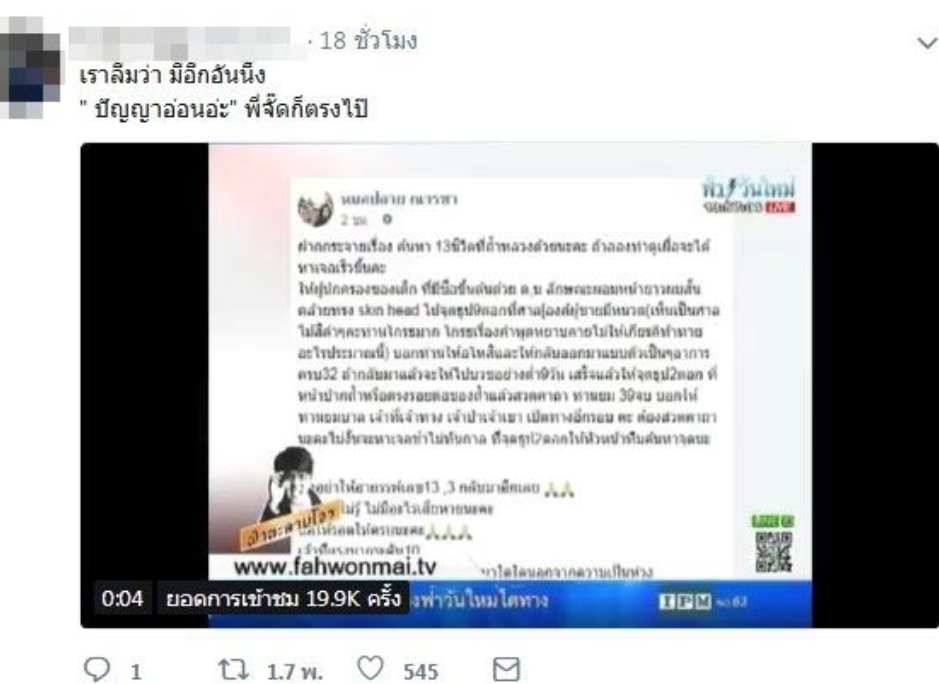939x684 pixels.
Task: Click the view count label 19.9K ครั้ง
Action: coord(283,598)
